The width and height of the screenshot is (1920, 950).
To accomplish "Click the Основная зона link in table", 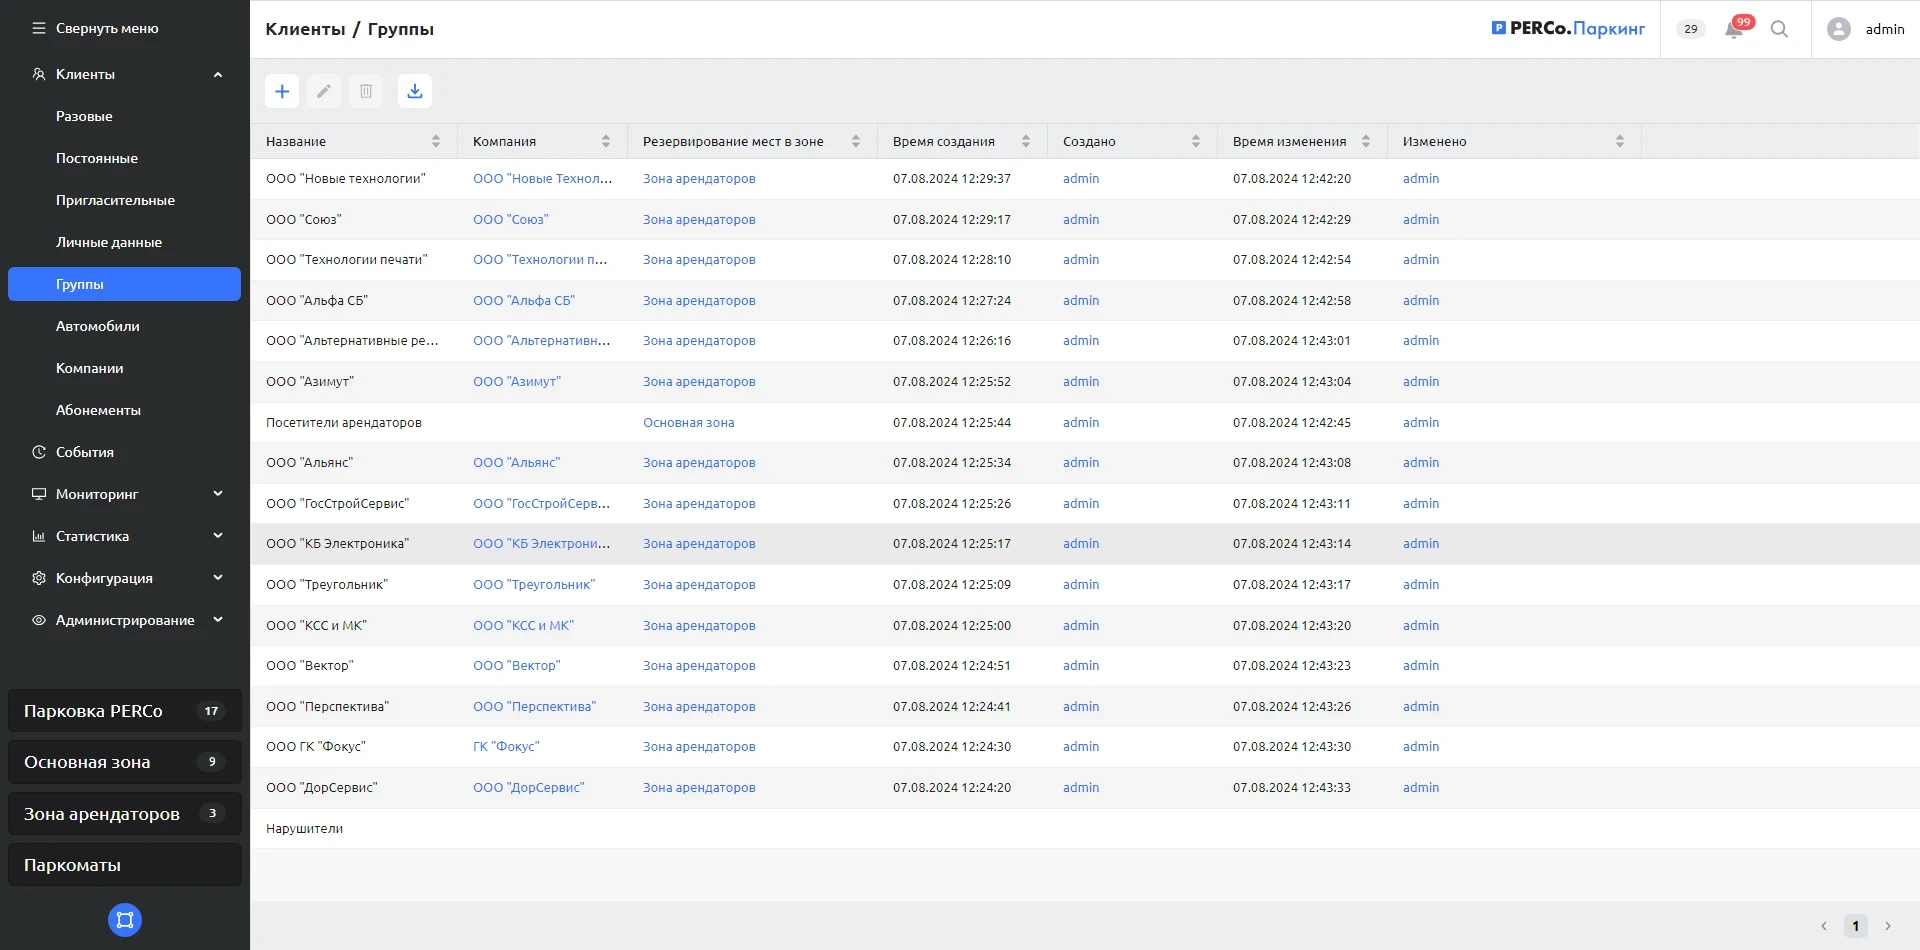I will (x=688, y=422).
